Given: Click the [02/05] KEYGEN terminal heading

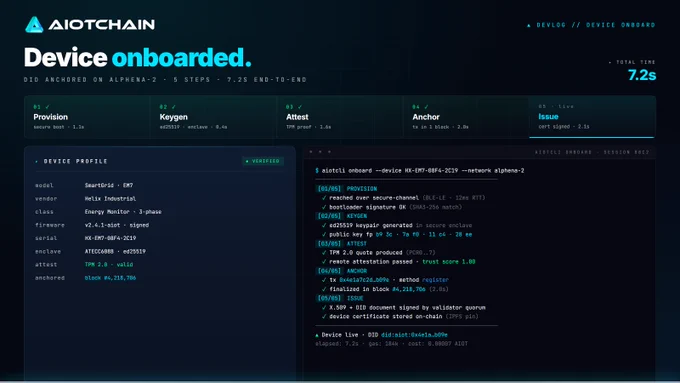Looking at the screenshot, I should click(342, 216).
